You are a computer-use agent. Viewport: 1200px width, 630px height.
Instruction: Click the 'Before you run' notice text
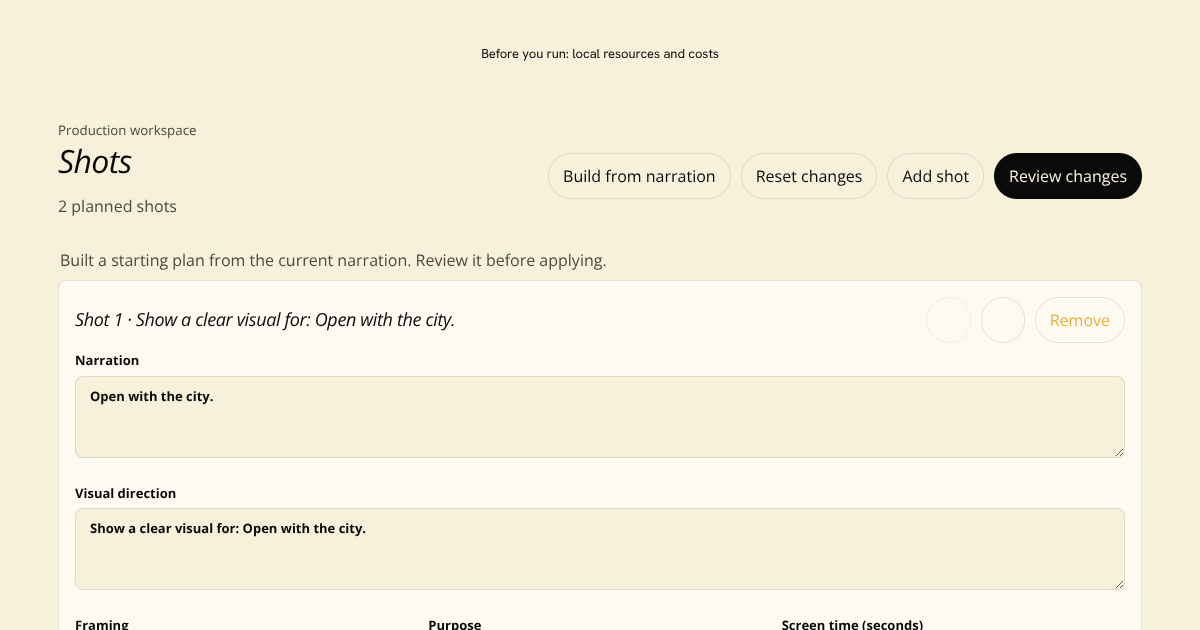click(x=600, y=54)
